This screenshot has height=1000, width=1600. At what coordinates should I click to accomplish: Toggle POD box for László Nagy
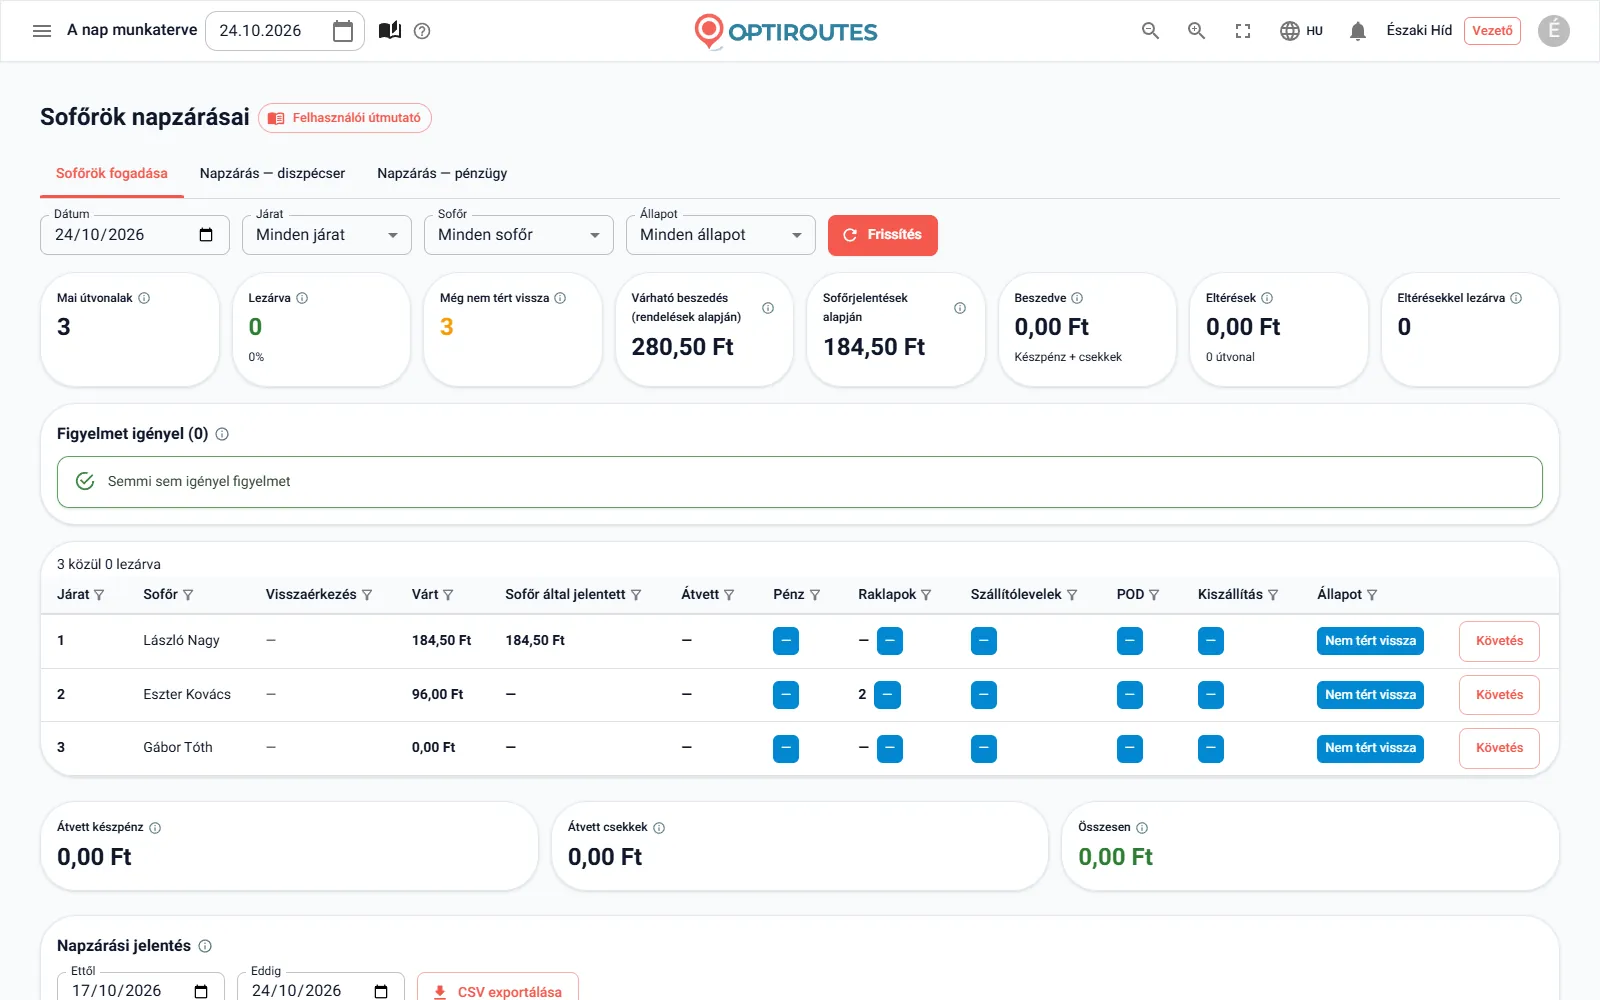point(1130,641)
